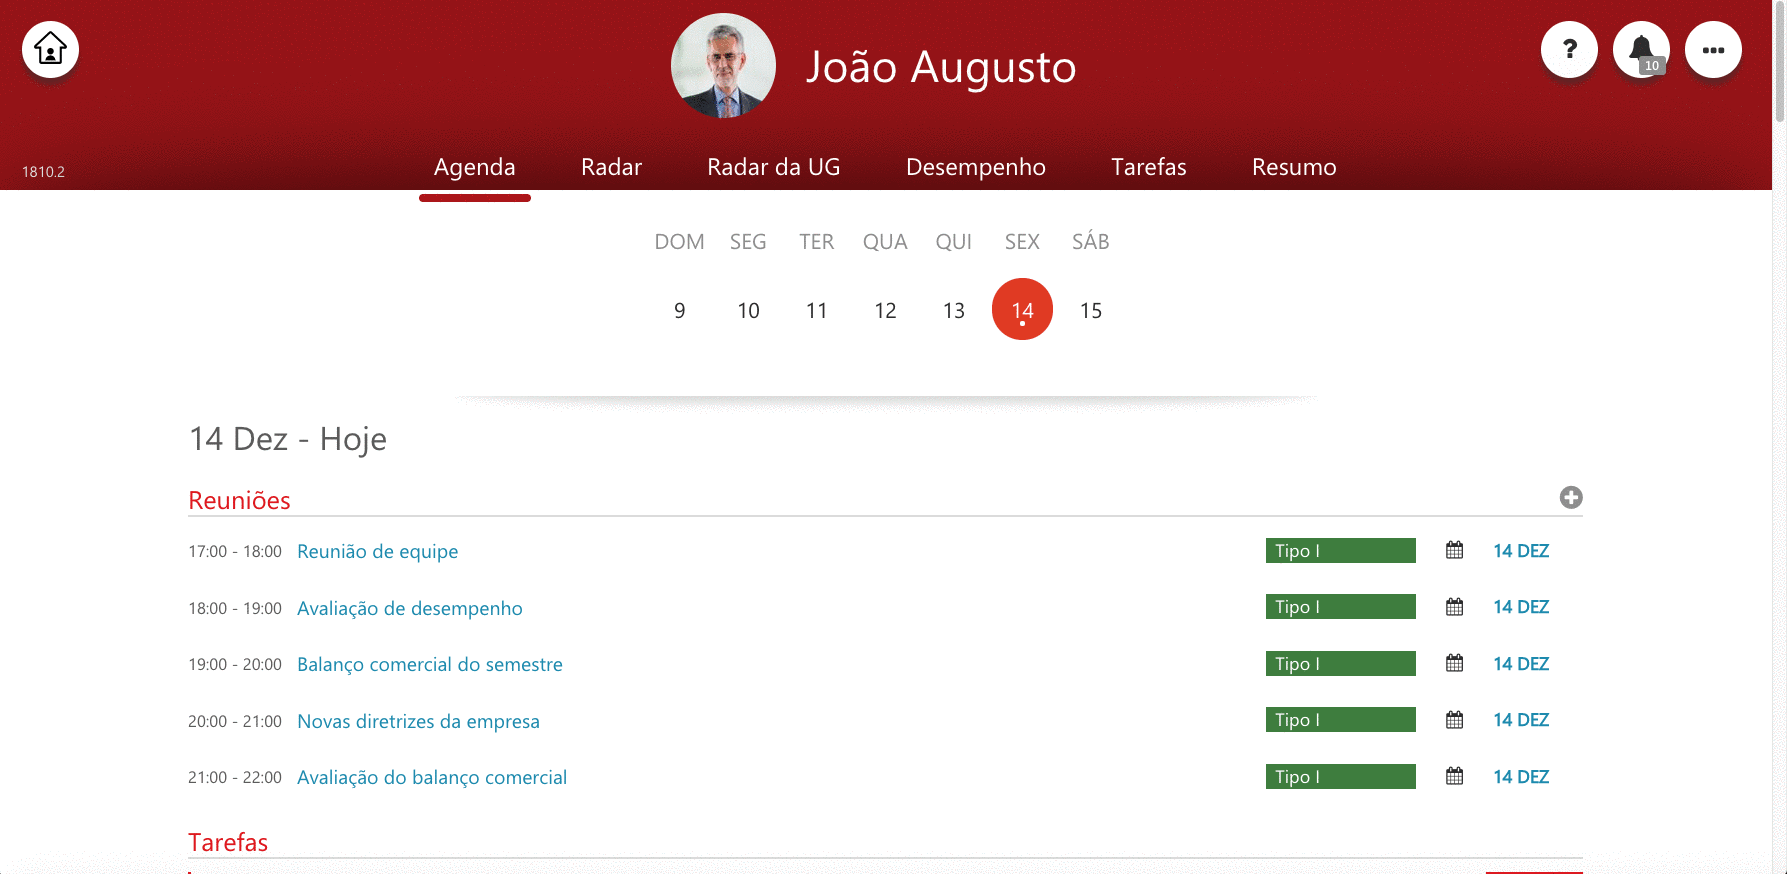Select highlighted day 14 in the calendar
Viewport: 1787px width, 874px height.
coord(1022,309)
